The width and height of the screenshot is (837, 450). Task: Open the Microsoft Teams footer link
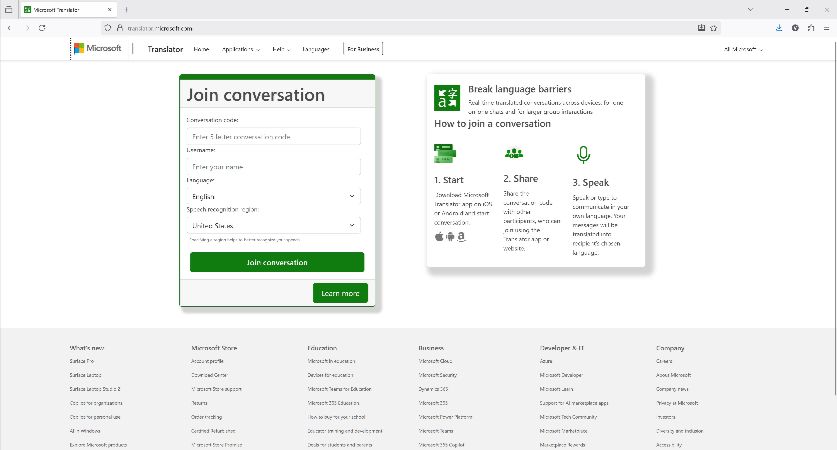coord(436,431)
